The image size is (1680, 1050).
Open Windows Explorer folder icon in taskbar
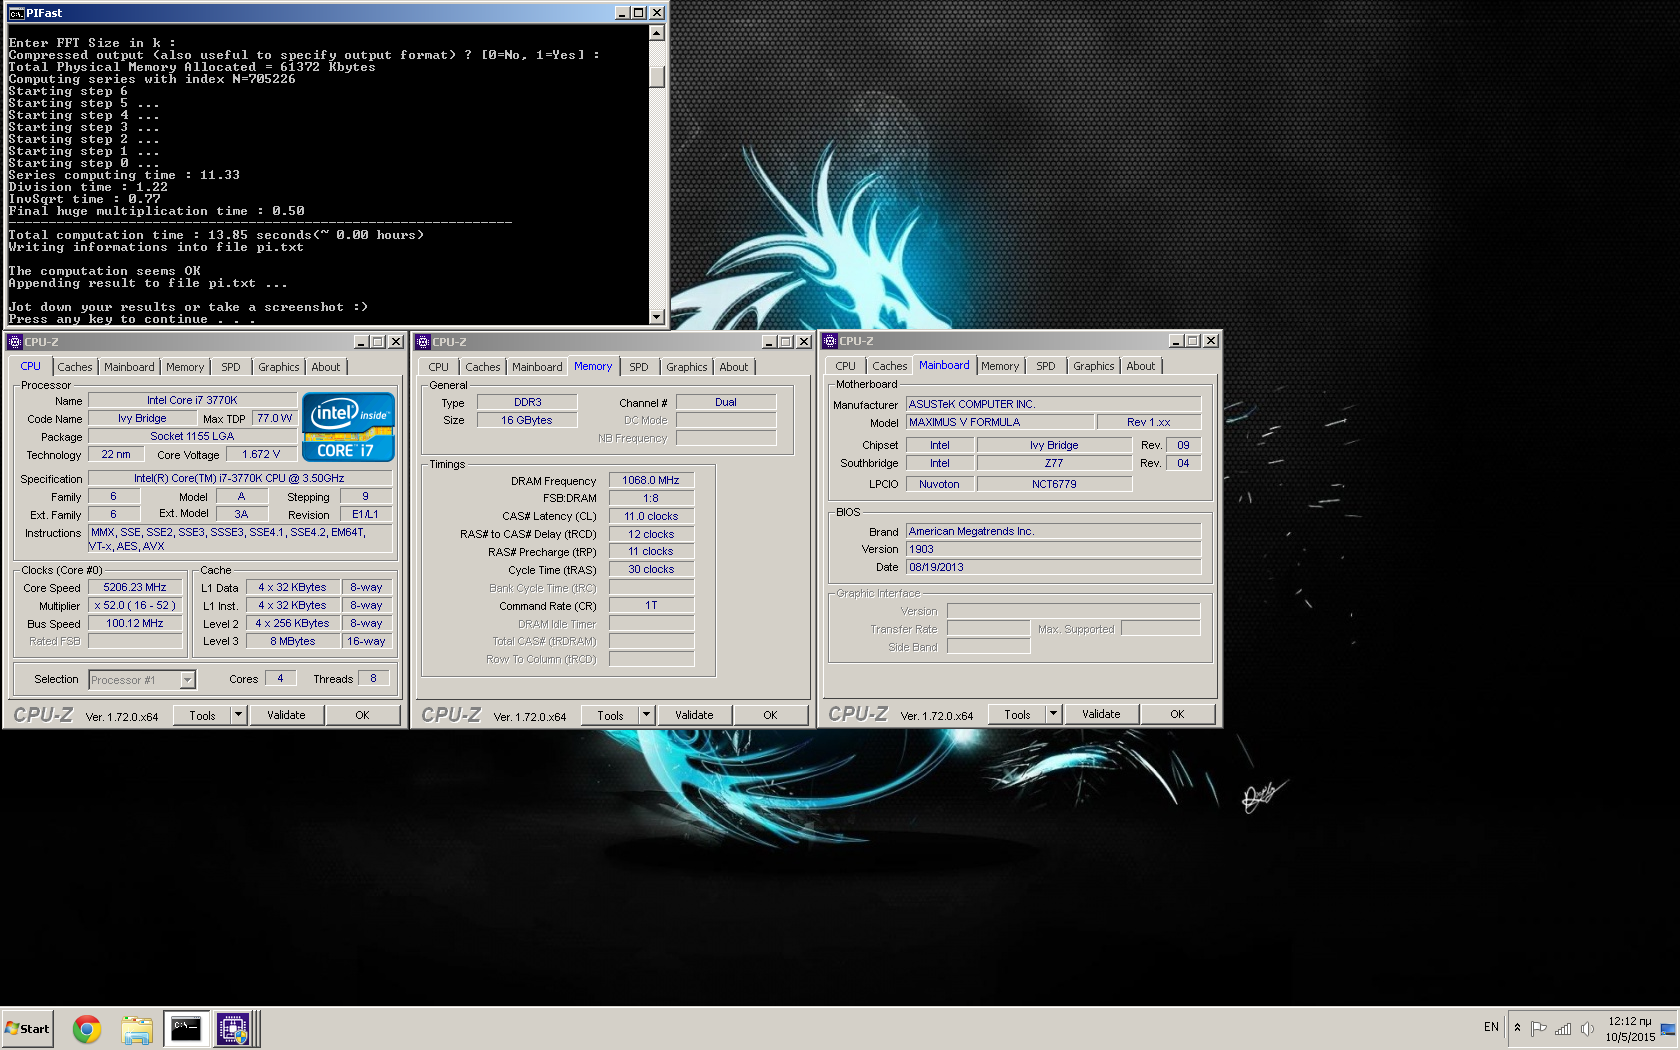(x=136, y=1029)
